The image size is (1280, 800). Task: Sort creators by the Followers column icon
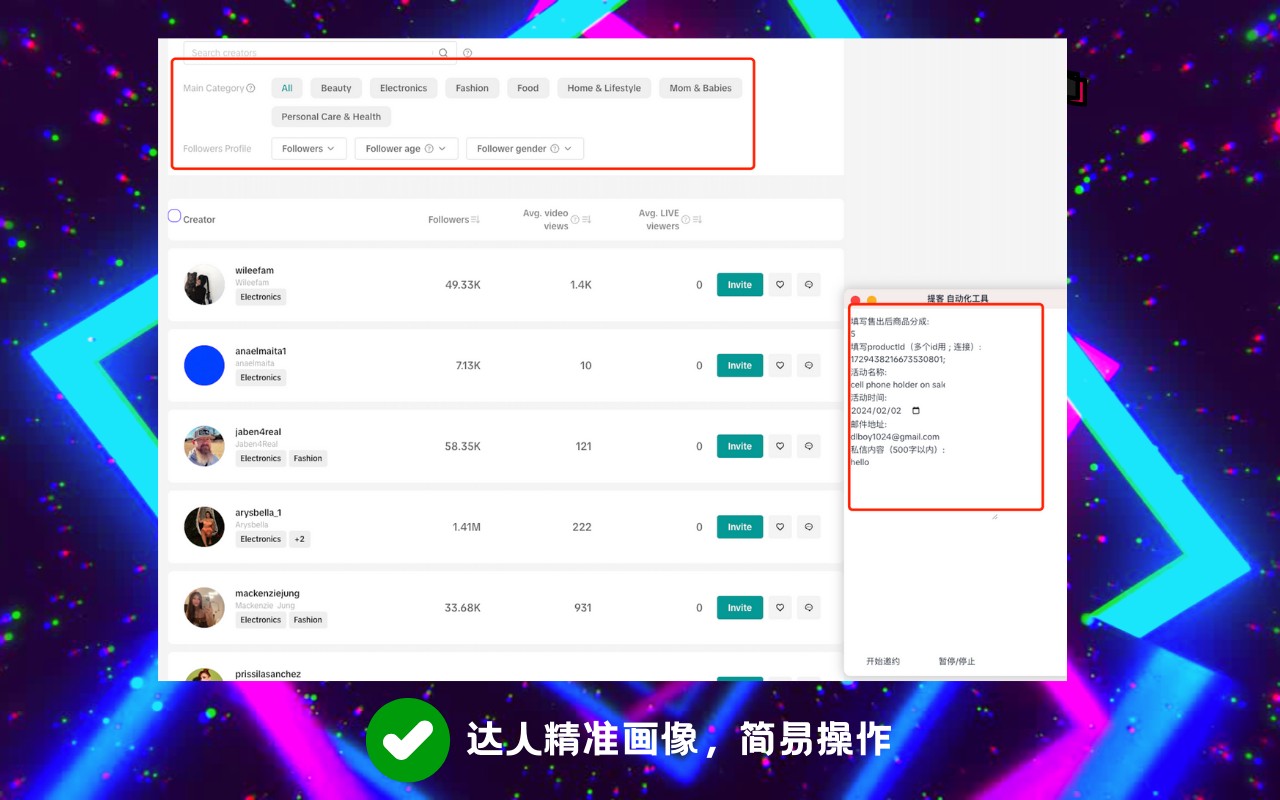475,220
